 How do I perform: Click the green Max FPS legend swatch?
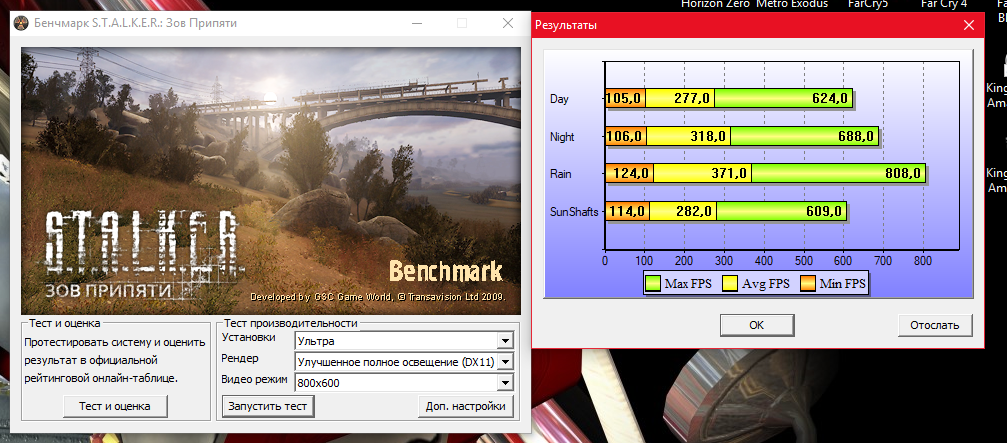[653, 283]
